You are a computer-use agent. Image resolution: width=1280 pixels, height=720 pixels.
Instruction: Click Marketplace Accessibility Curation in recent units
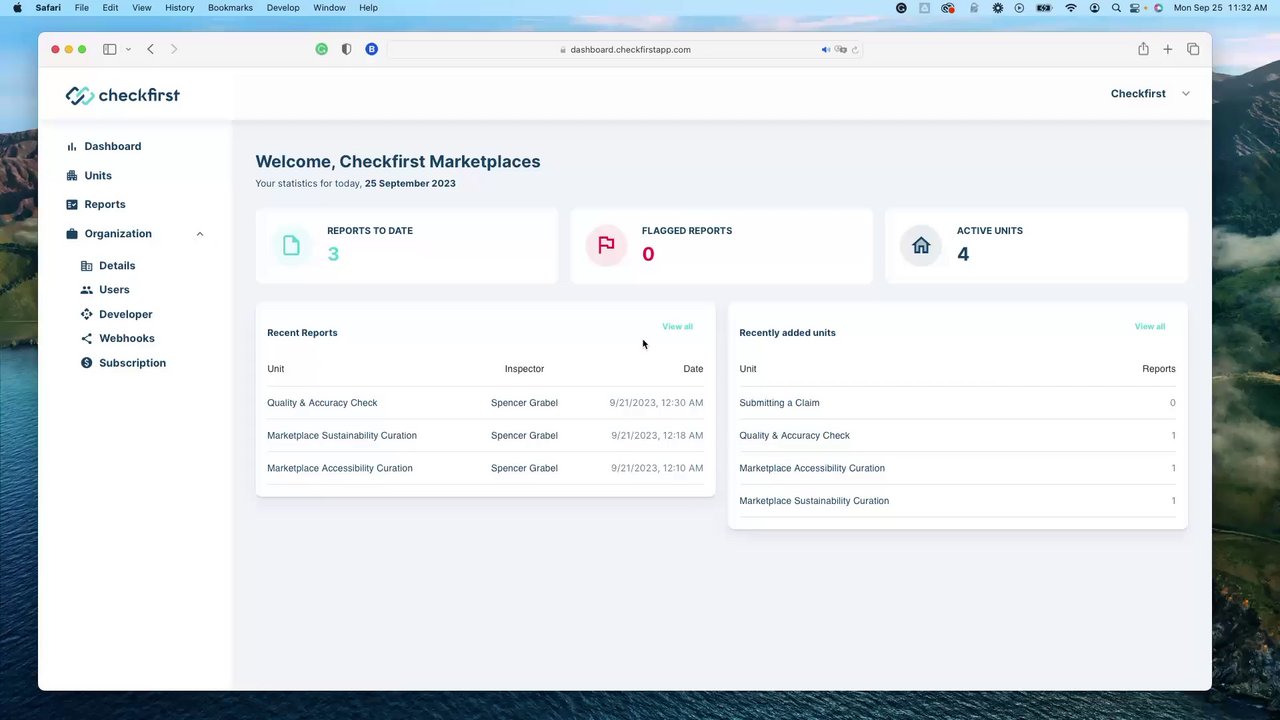click(812, 468)
